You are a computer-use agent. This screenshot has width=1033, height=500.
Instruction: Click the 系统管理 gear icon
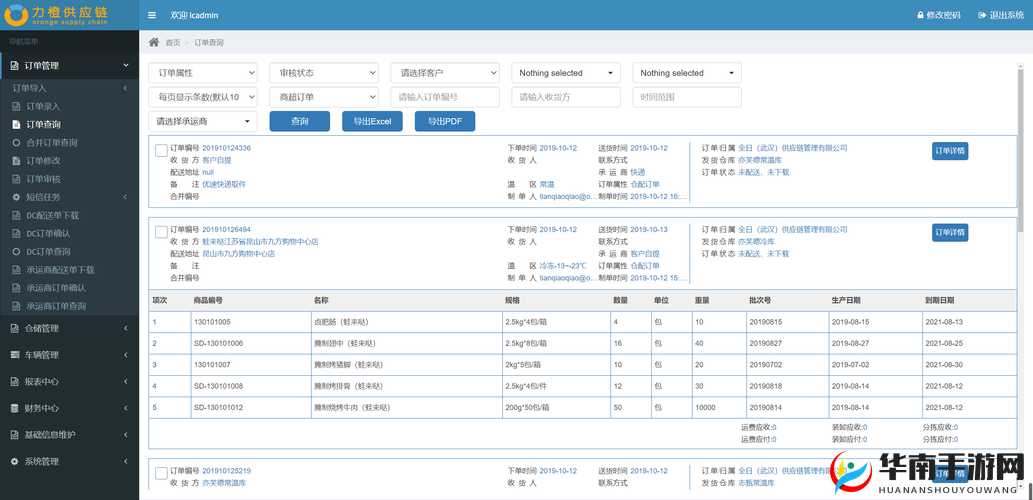(x=14, y=462)
